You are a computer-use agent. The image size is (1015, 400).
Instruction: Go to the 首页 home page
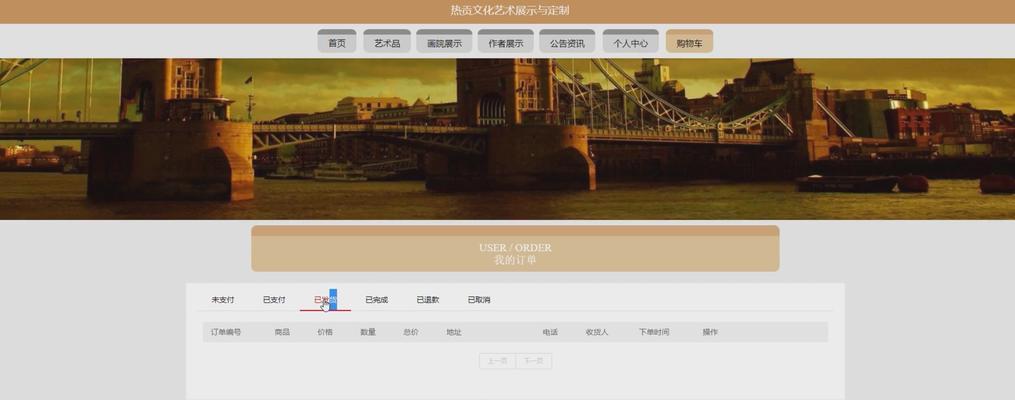click(x=337, y=41)
